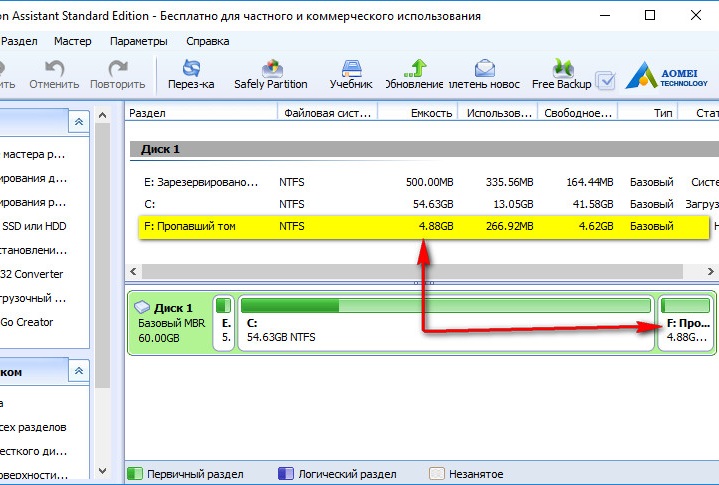The image size is (719, 485).
Task: Click the Диск 1 group header
Action: pos(424,149)
